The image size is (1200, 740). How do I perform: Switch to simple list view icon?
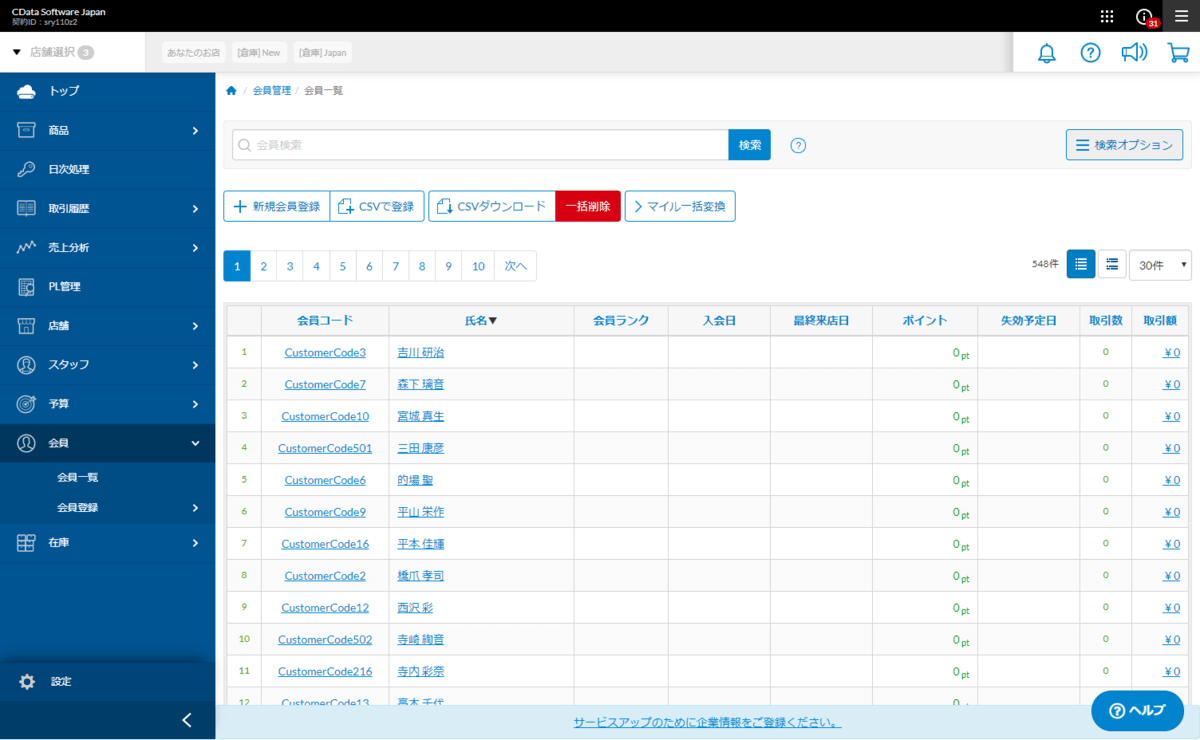pyautogui.click(x=1081, y=264)
